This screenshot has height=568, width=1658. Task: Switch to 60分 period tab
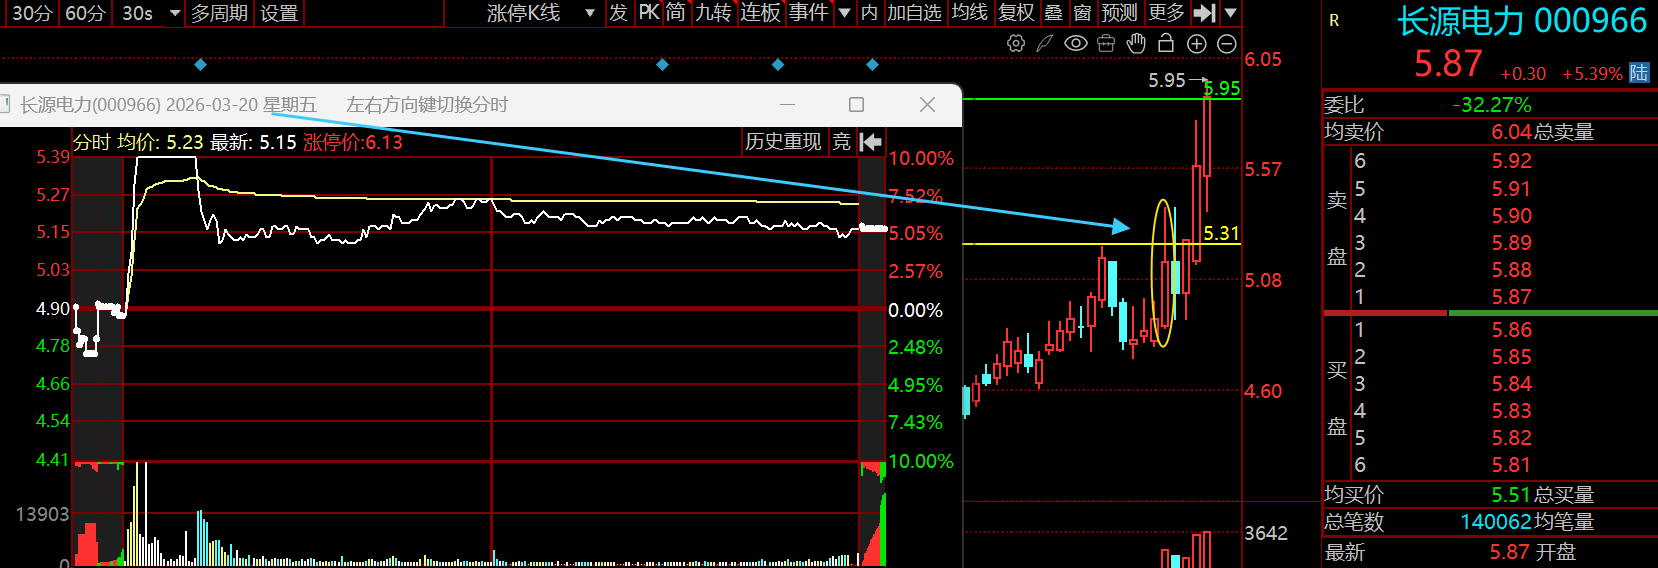point(85,13)
